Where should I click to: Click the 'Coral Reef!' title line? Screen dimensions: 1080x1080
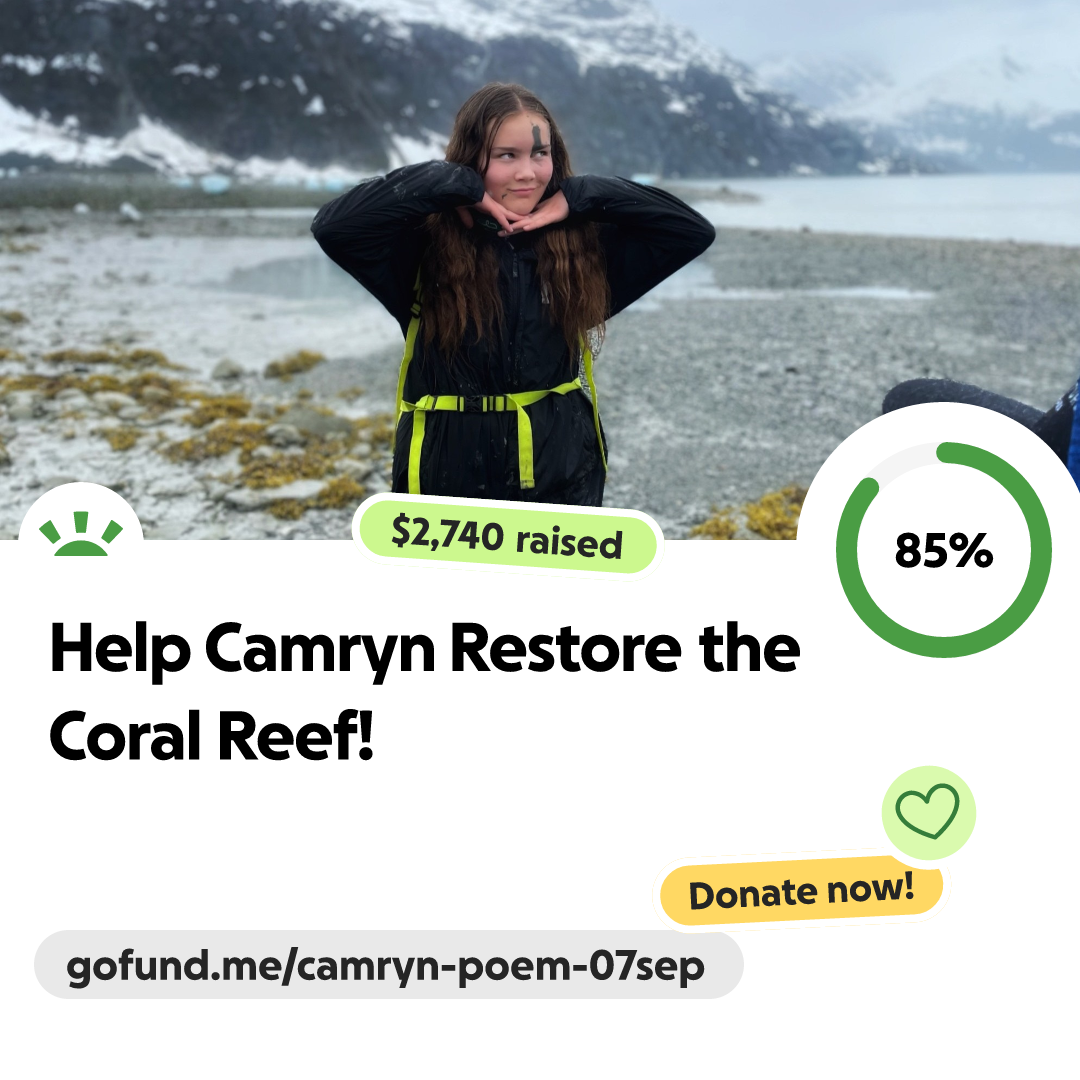coord(211,736)
